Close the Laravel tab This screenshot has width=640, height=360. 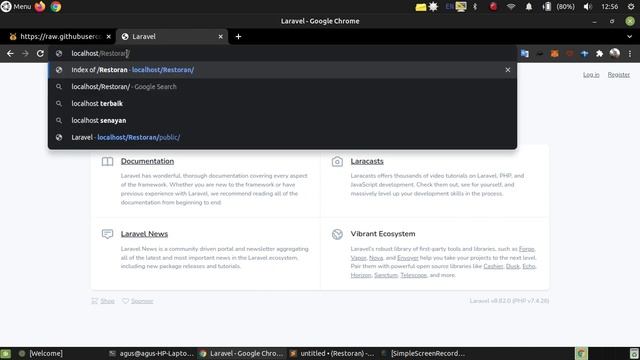click(x=220, y=37)
